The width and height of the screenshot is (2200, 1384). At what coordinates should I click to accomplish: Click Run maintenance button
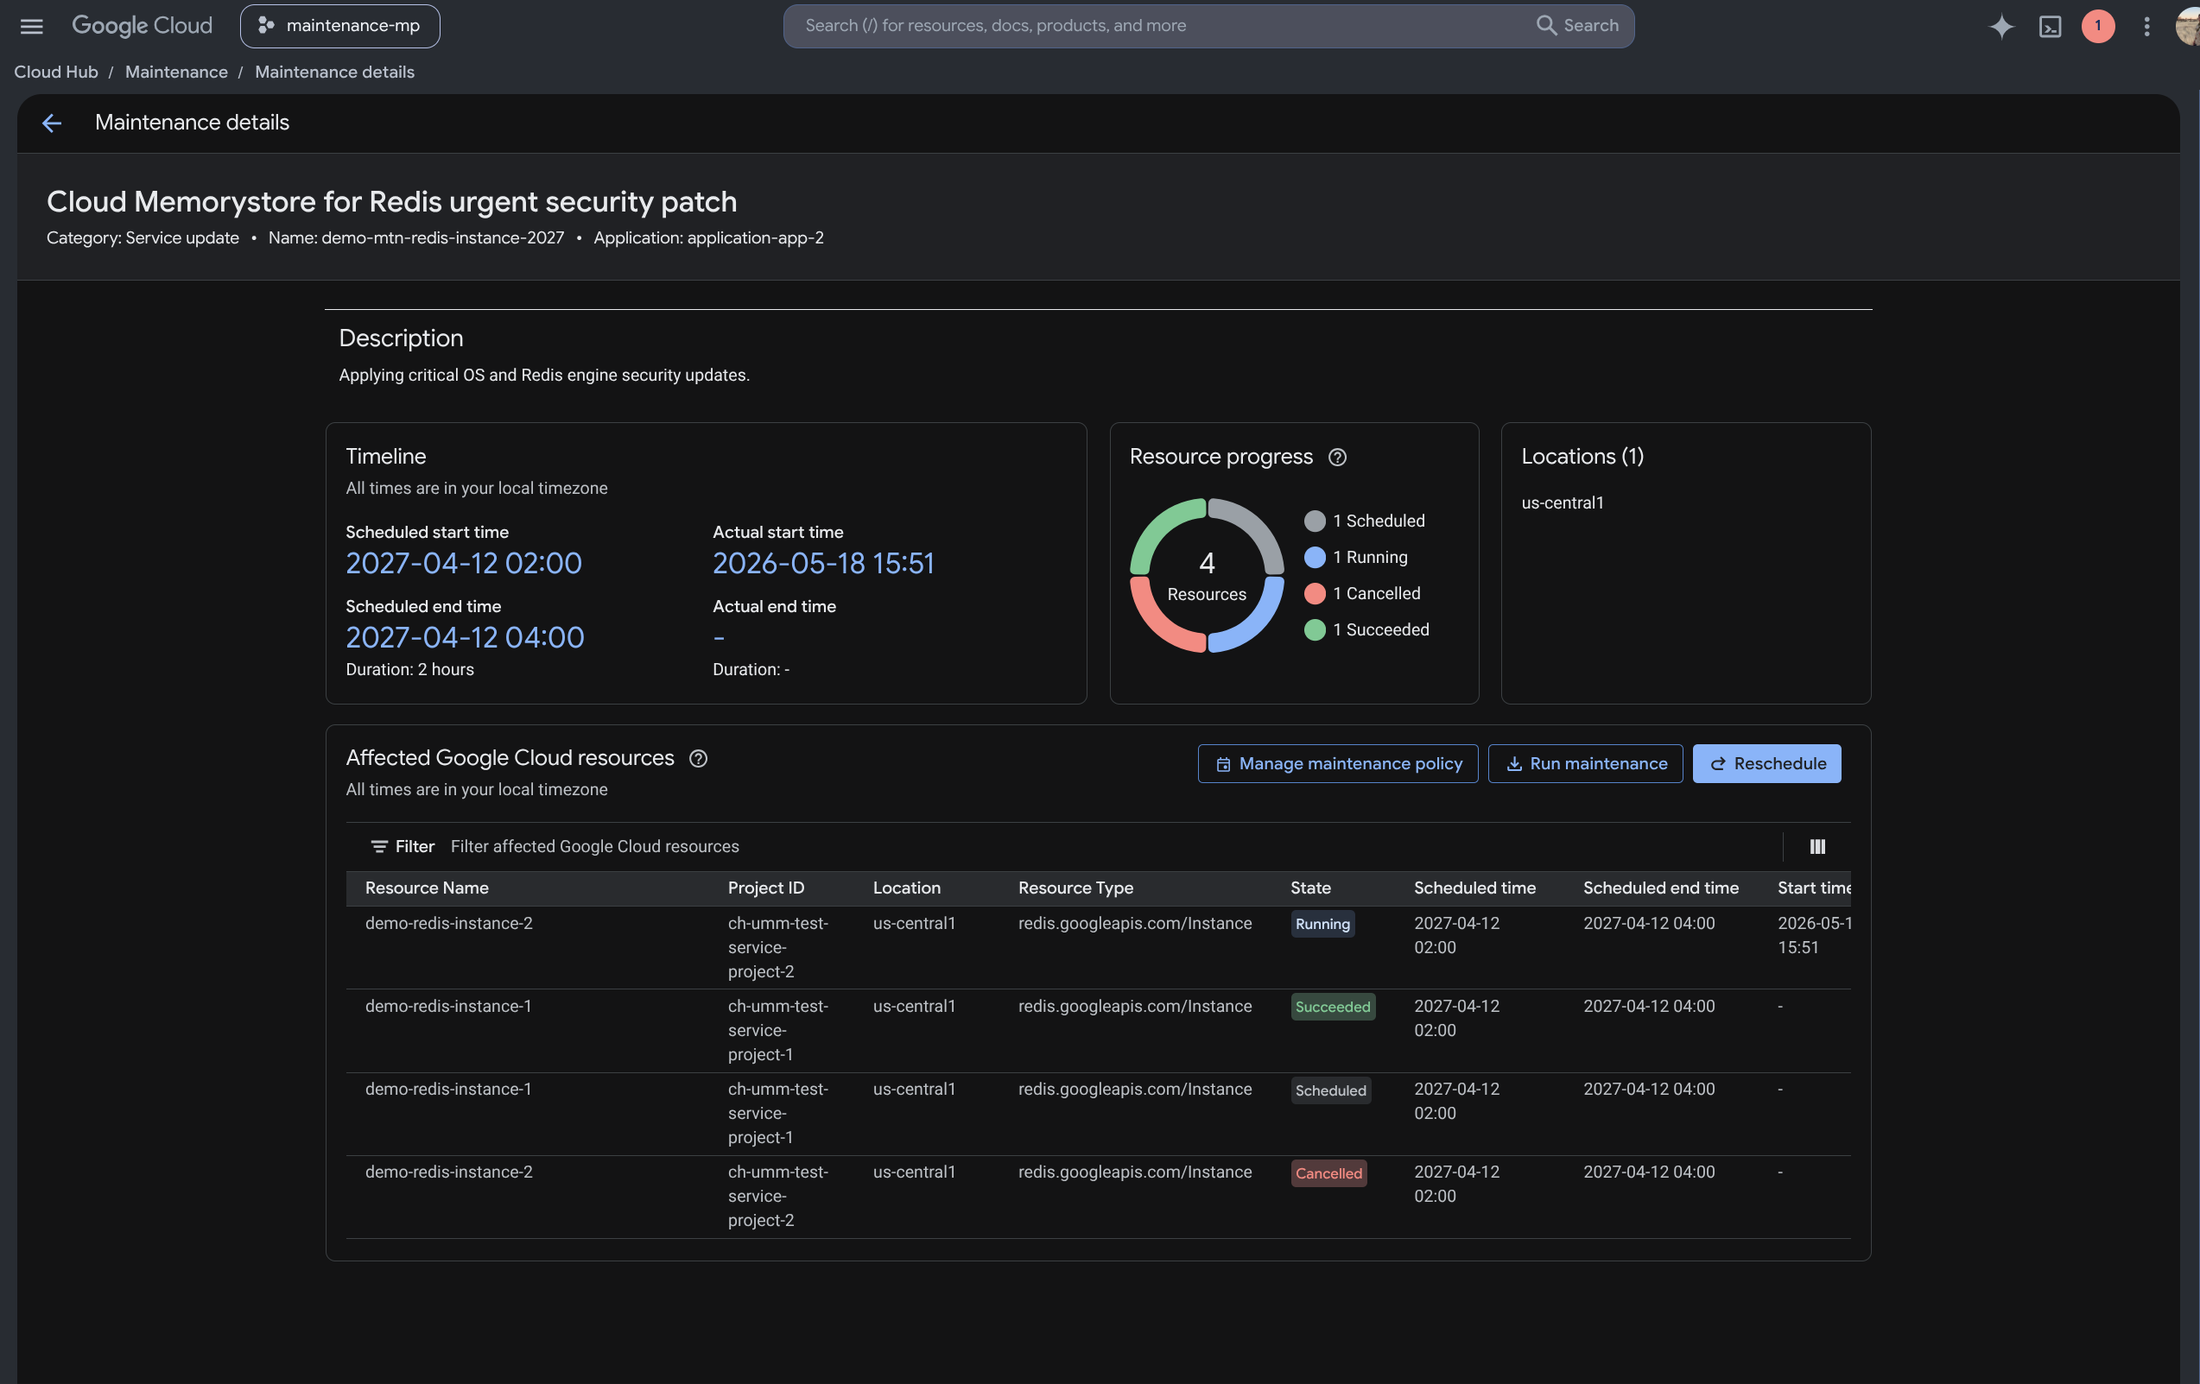point(1585,764)
